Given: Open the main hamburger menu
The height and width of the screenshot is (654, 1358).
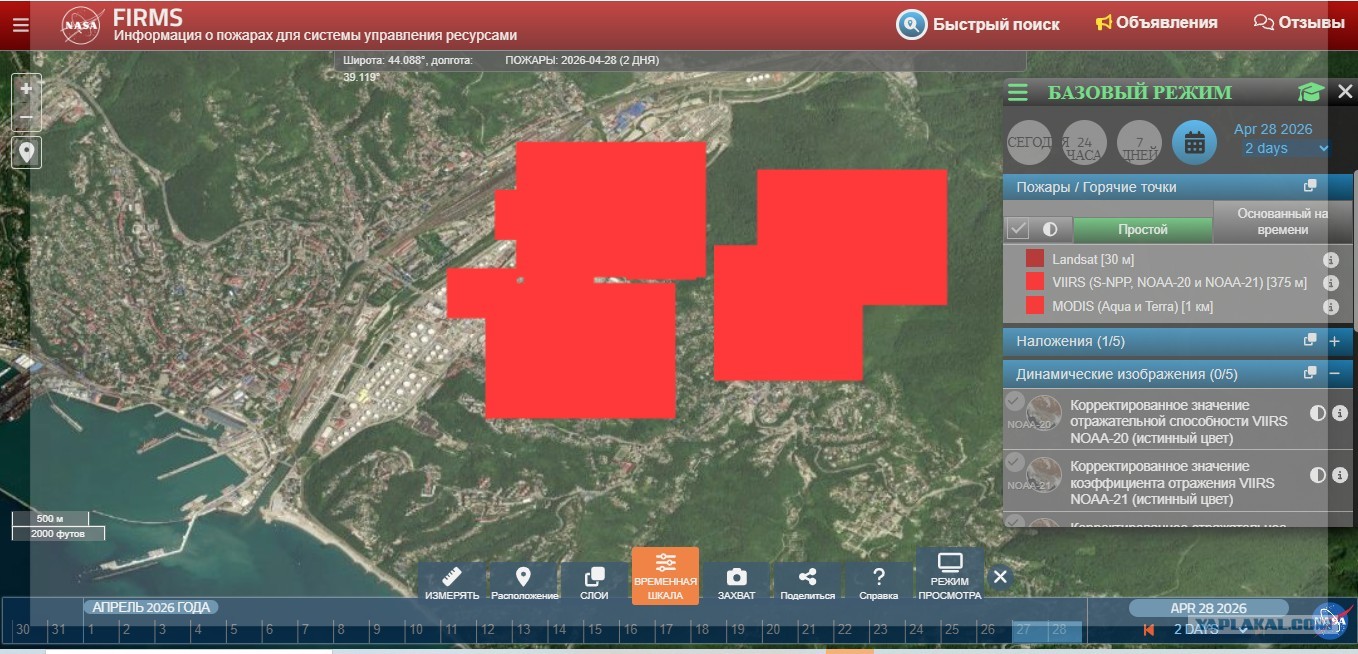Looking at the screenshot, I should coord(21,24).
